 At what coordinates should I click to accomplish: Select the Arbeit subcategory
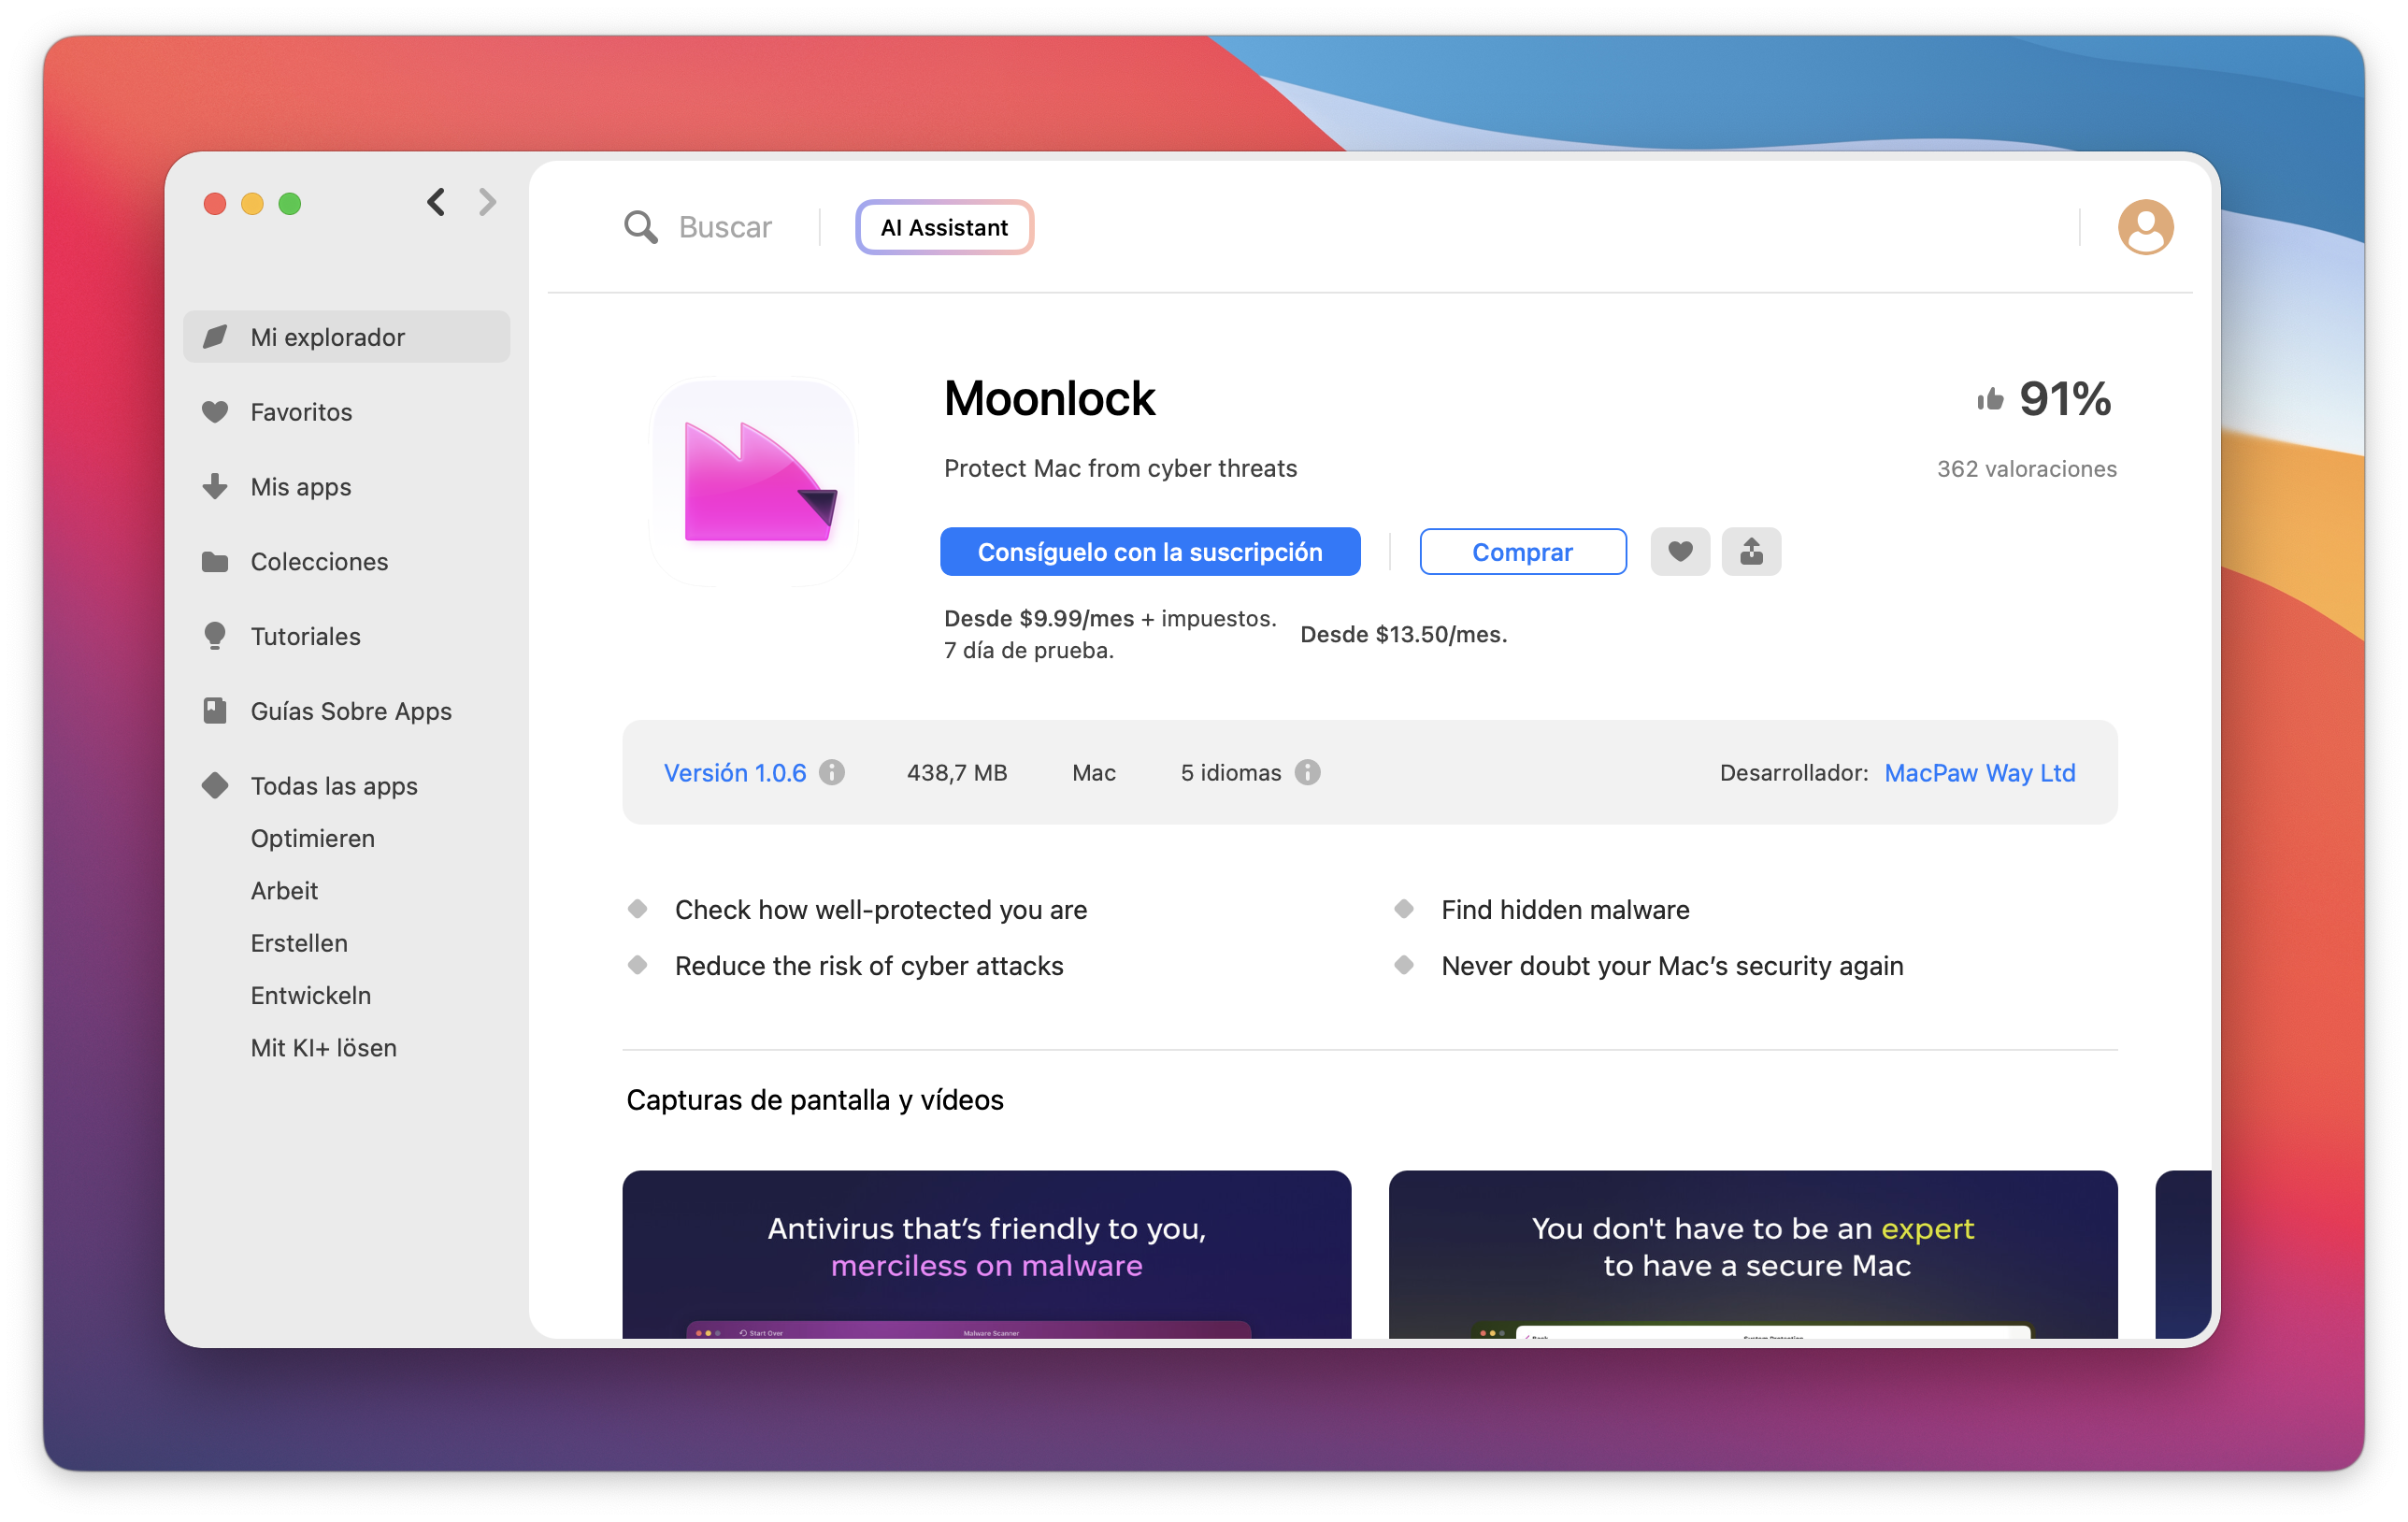click(284, 891)
